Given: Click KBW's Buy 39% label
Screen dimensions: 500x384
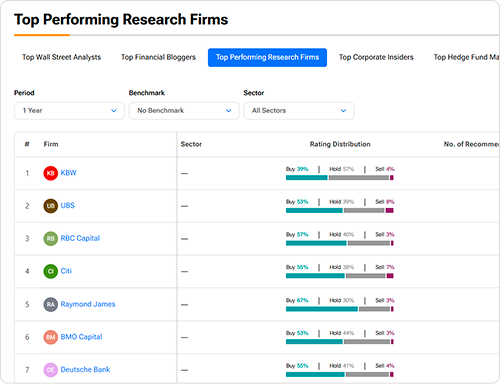Looking at the screenshot, I should tap(297, 169).
